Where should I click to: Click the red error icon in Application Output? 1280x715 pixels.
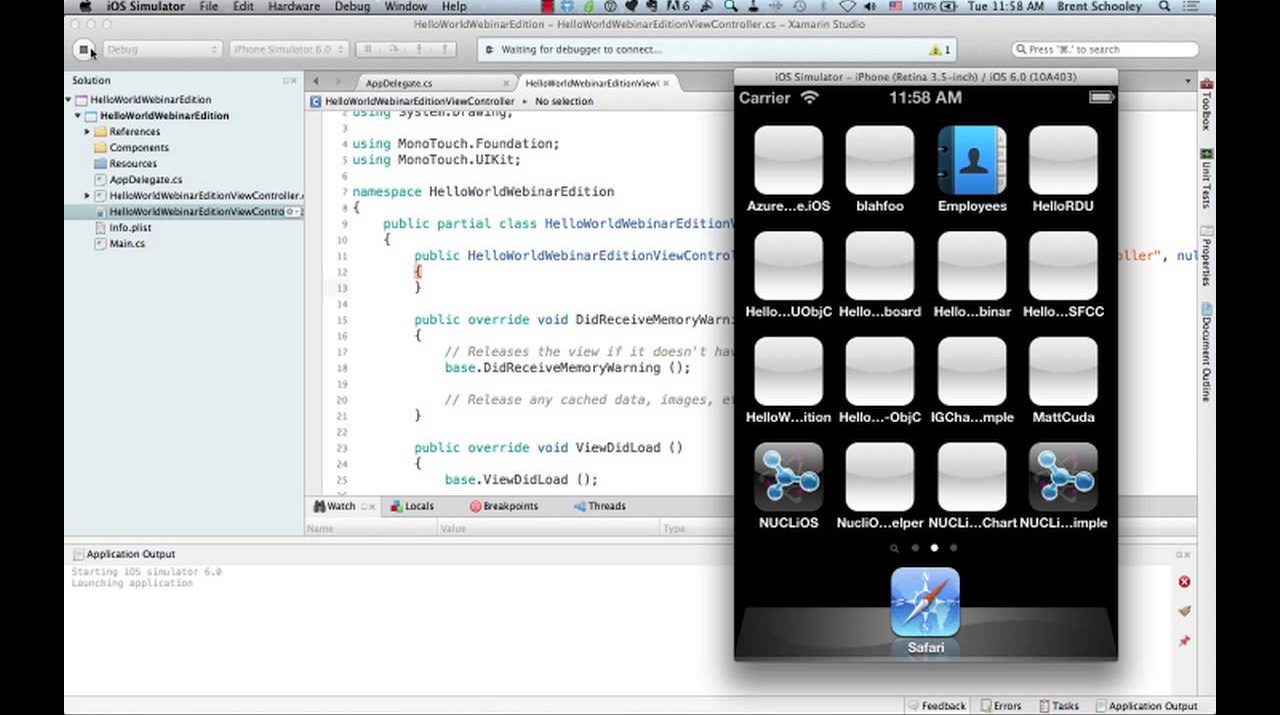point(1184,582)
